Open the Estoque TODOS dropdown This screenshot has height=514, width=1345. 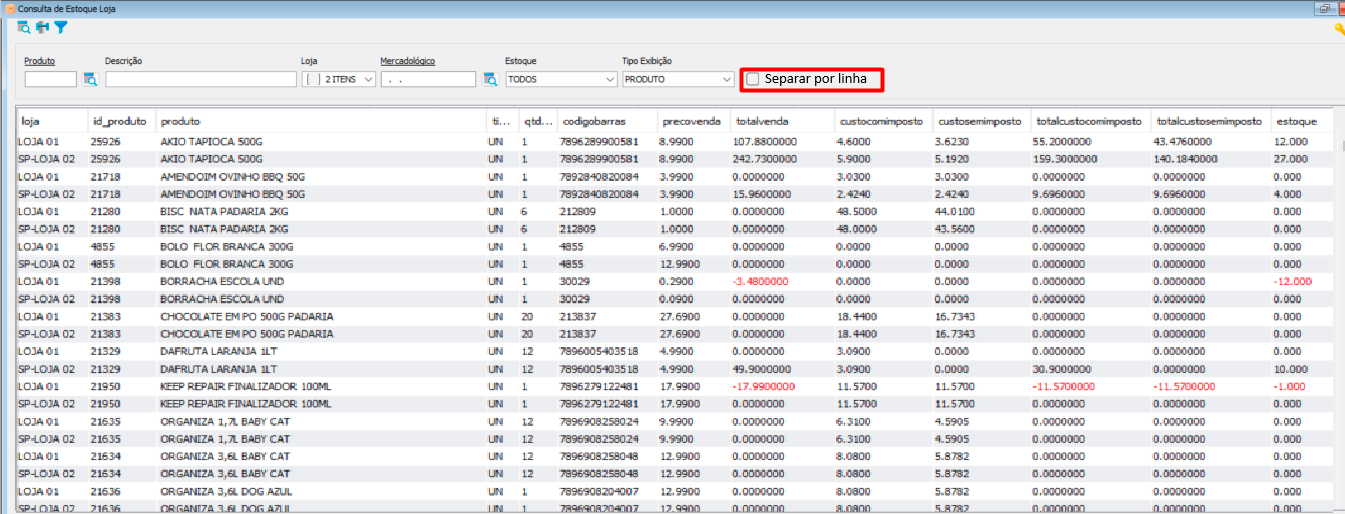(610, 79)
